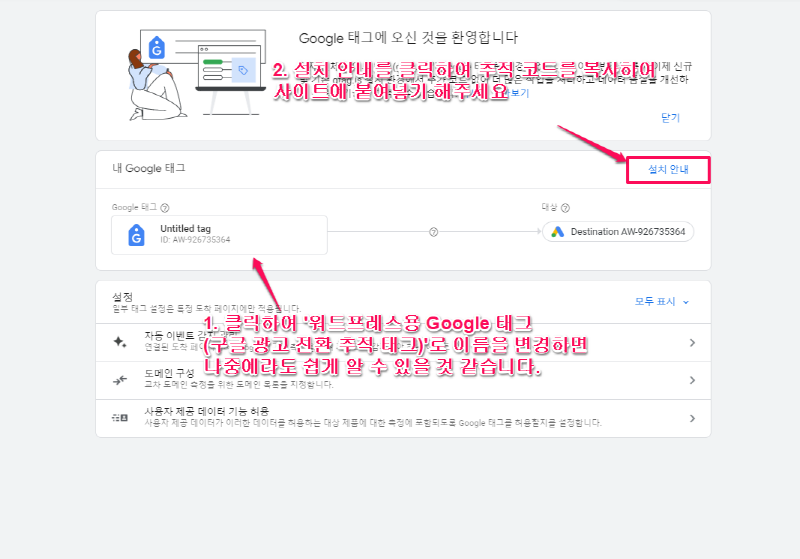Close the welcome banner with 닫기
This screenshot has width=800, height=559.
click(x=670, y=118)
